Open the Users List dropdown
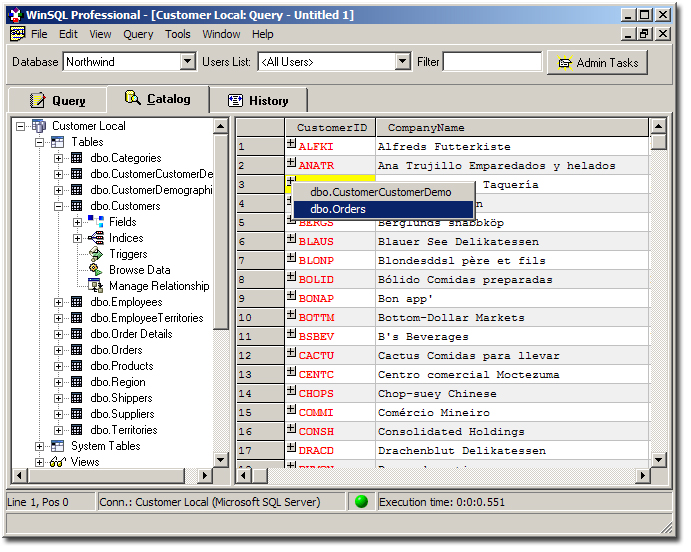 pyautogui.click(x=402, y=62)
